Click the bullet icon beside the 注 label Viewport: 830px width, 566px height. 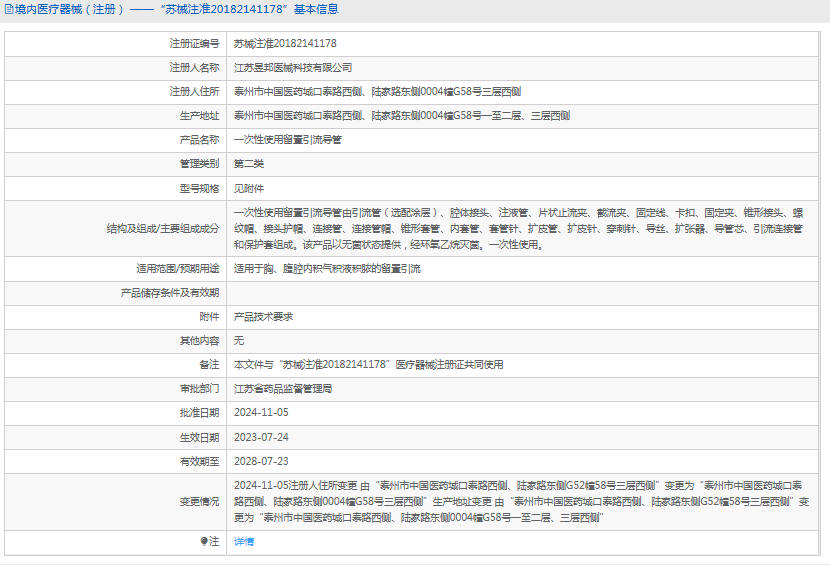coord(204,541)
